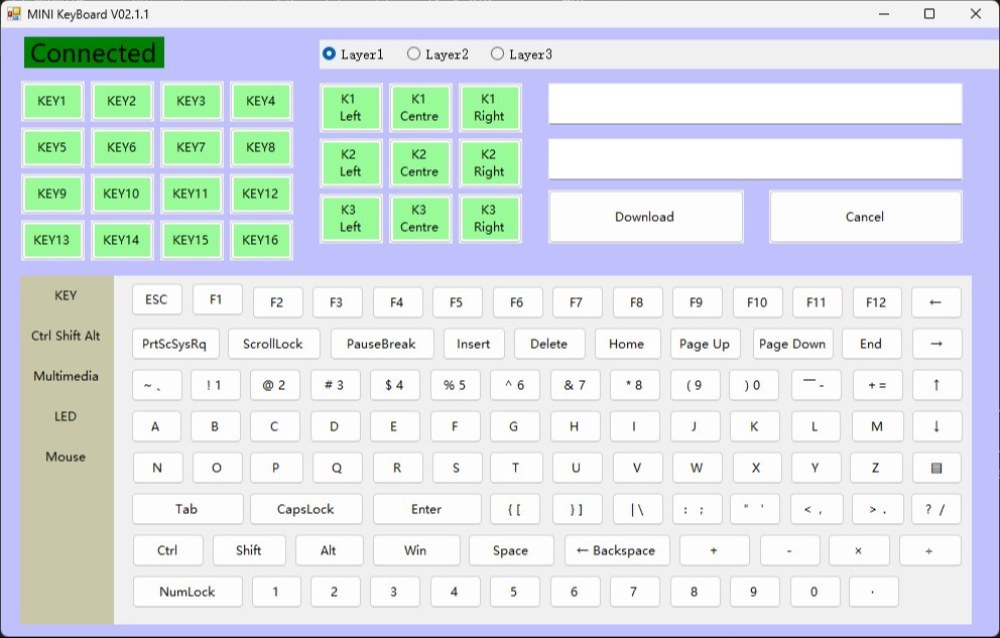Choose the K1 Left knob action

coord(350,107)
